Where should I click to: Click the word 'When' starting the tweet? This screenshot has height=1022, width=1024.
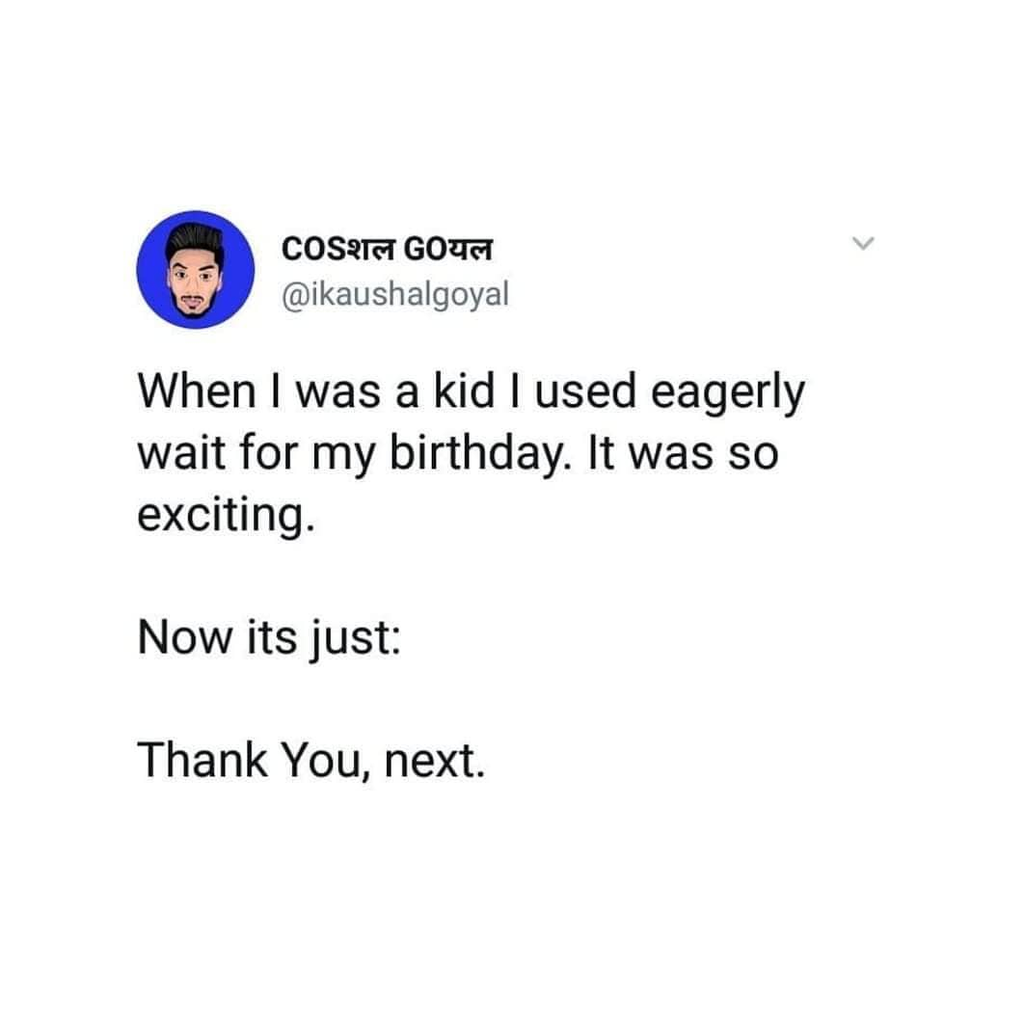197,391
